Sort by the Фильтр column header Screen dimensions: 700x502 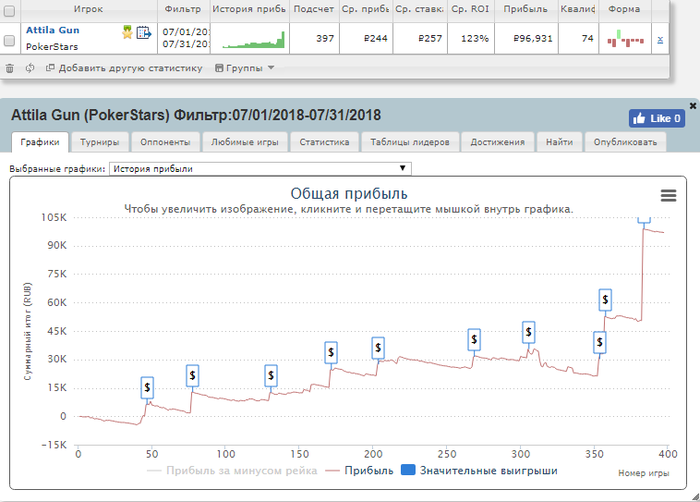pos(183,9)
